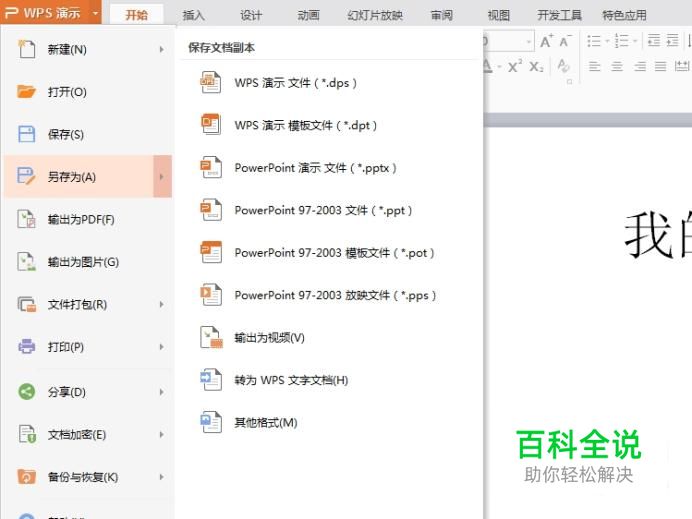This screenshot has width=692, height=519.
Task: Click the Save As pencil icon
Action: click(26, 176)
